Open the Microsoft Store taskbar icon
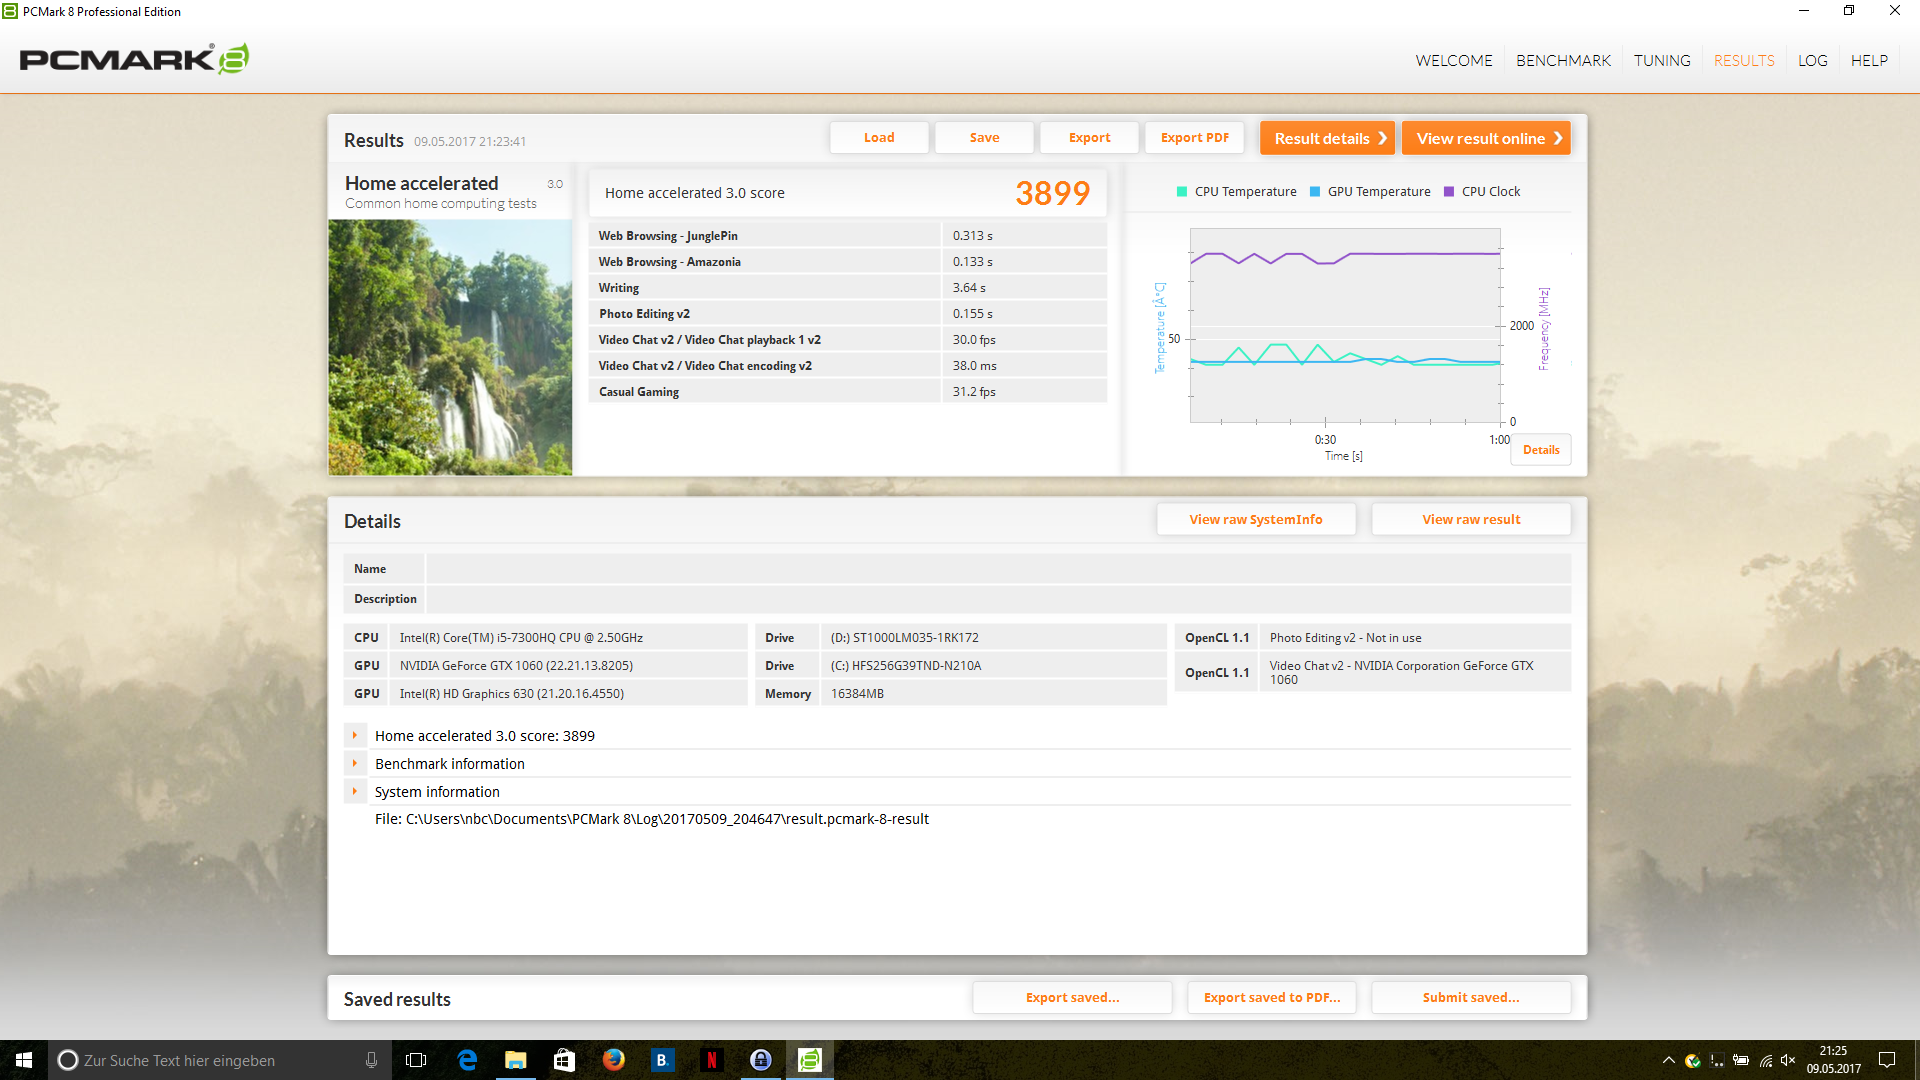 pos(565,1060)
